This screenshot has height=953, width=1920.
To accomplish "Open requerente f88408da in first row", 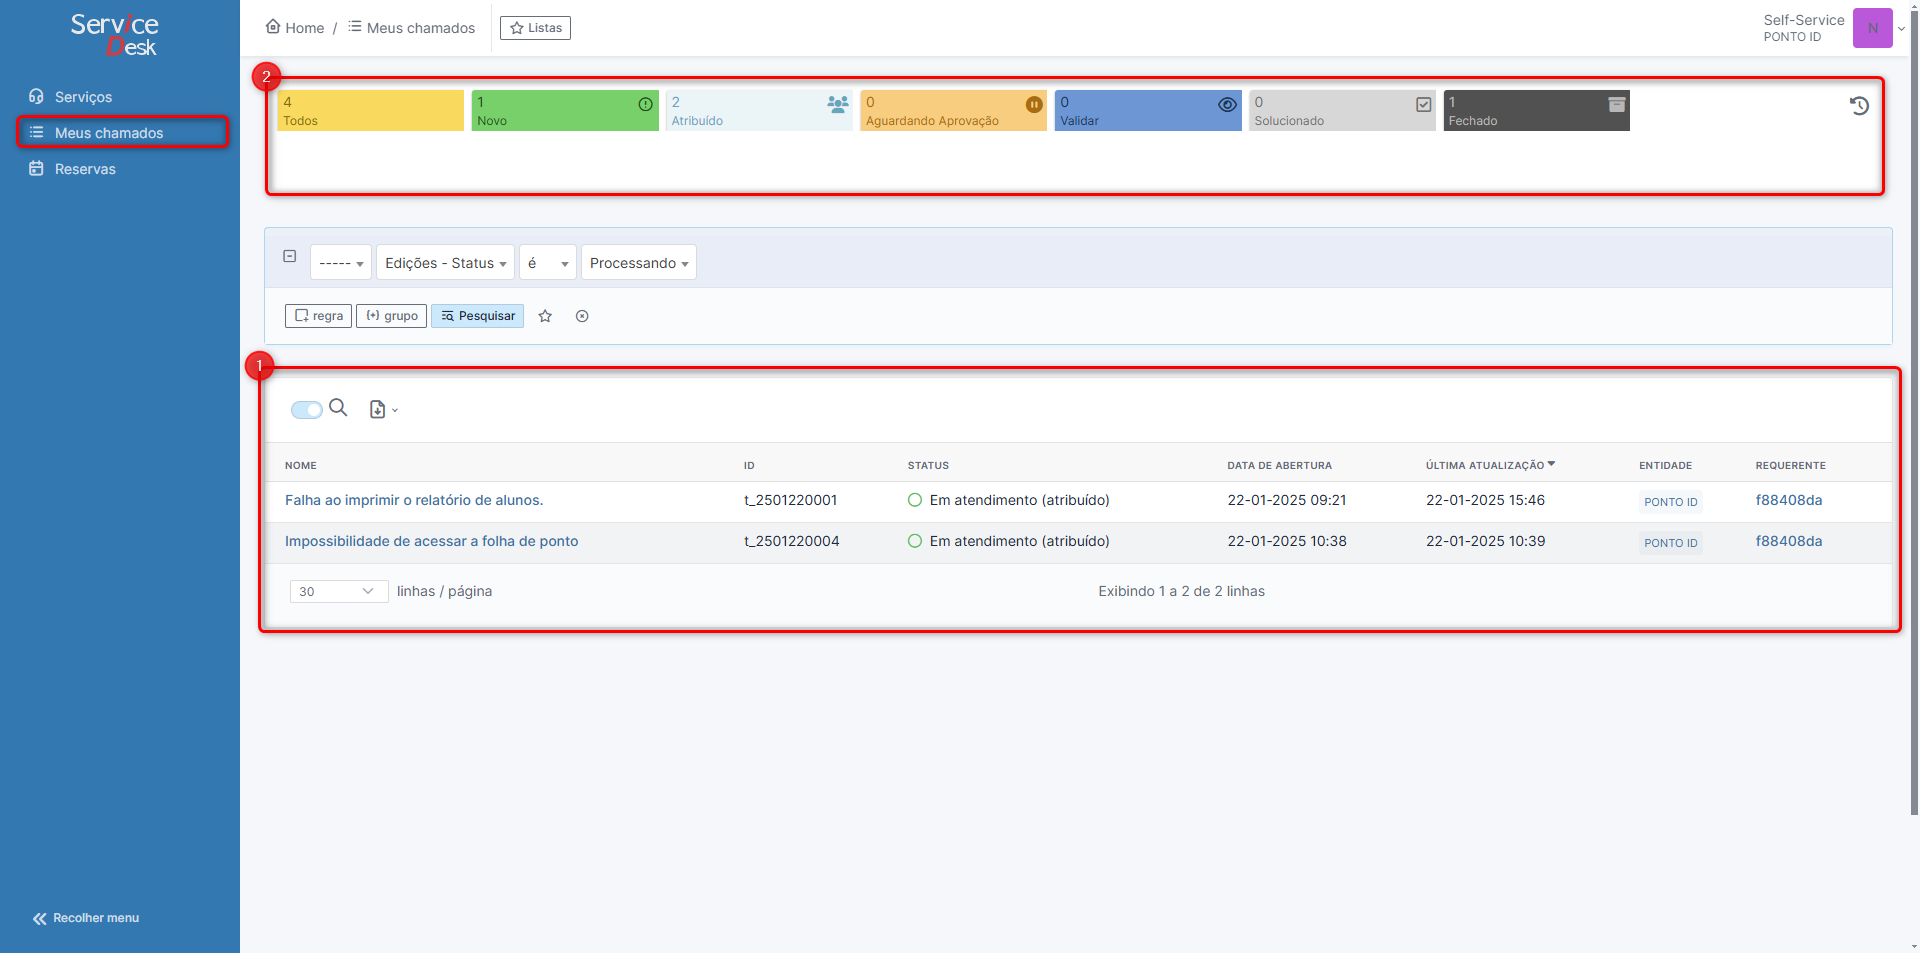I will pyautogui.click(x=1788, y=500).
